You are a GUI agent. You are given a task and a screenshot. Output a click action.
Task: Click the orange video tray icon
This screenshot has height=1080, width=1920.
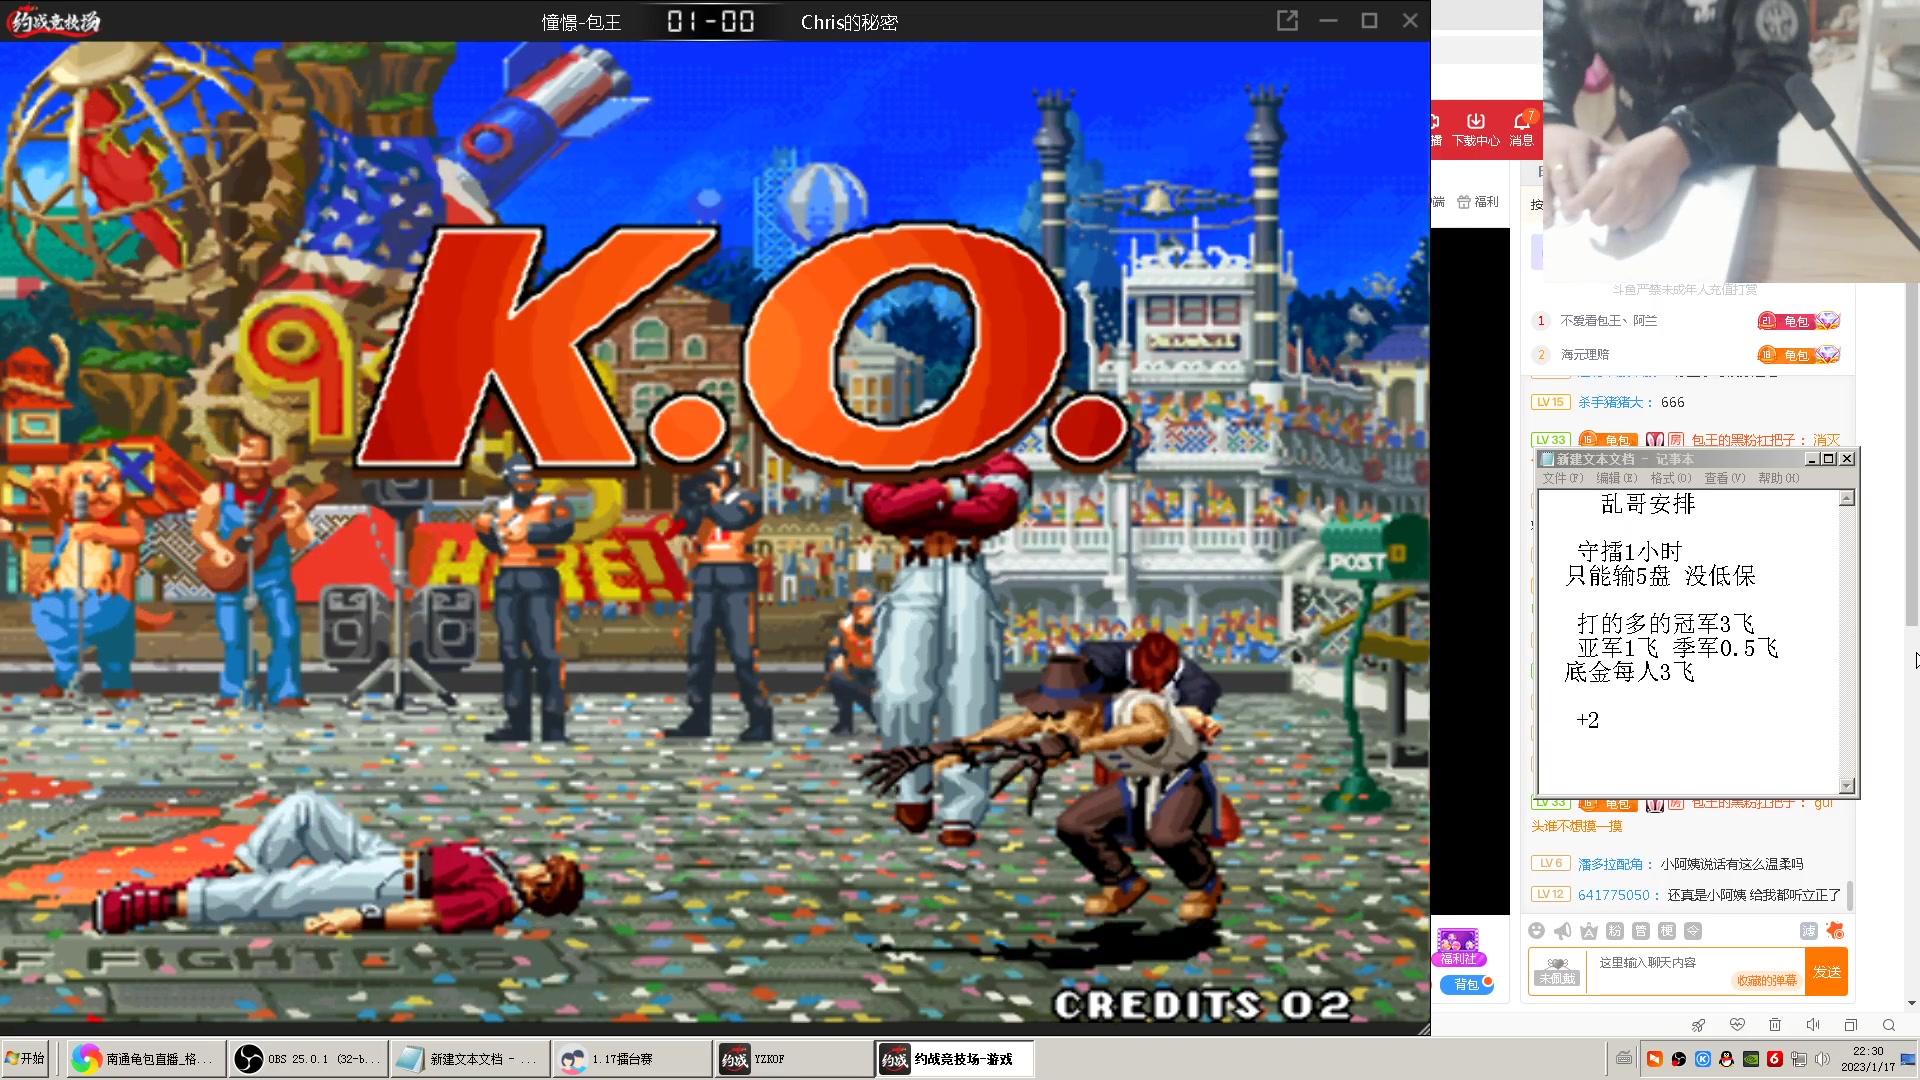click(x=1655, y=1059)
